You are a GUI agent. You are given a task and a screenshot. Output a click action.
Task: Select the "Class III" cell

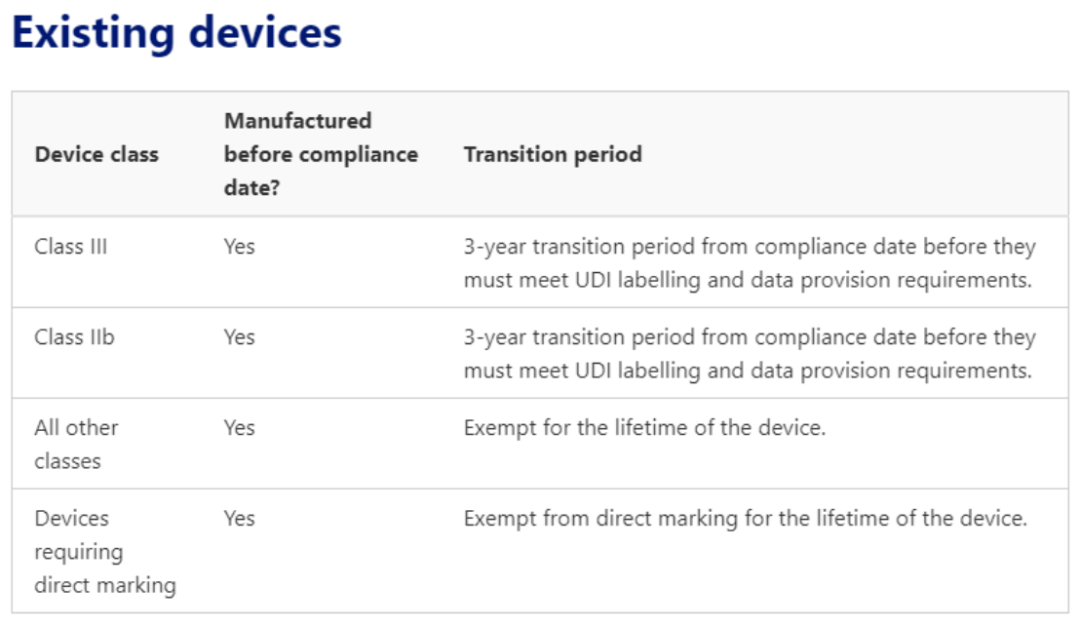[70, 246]
